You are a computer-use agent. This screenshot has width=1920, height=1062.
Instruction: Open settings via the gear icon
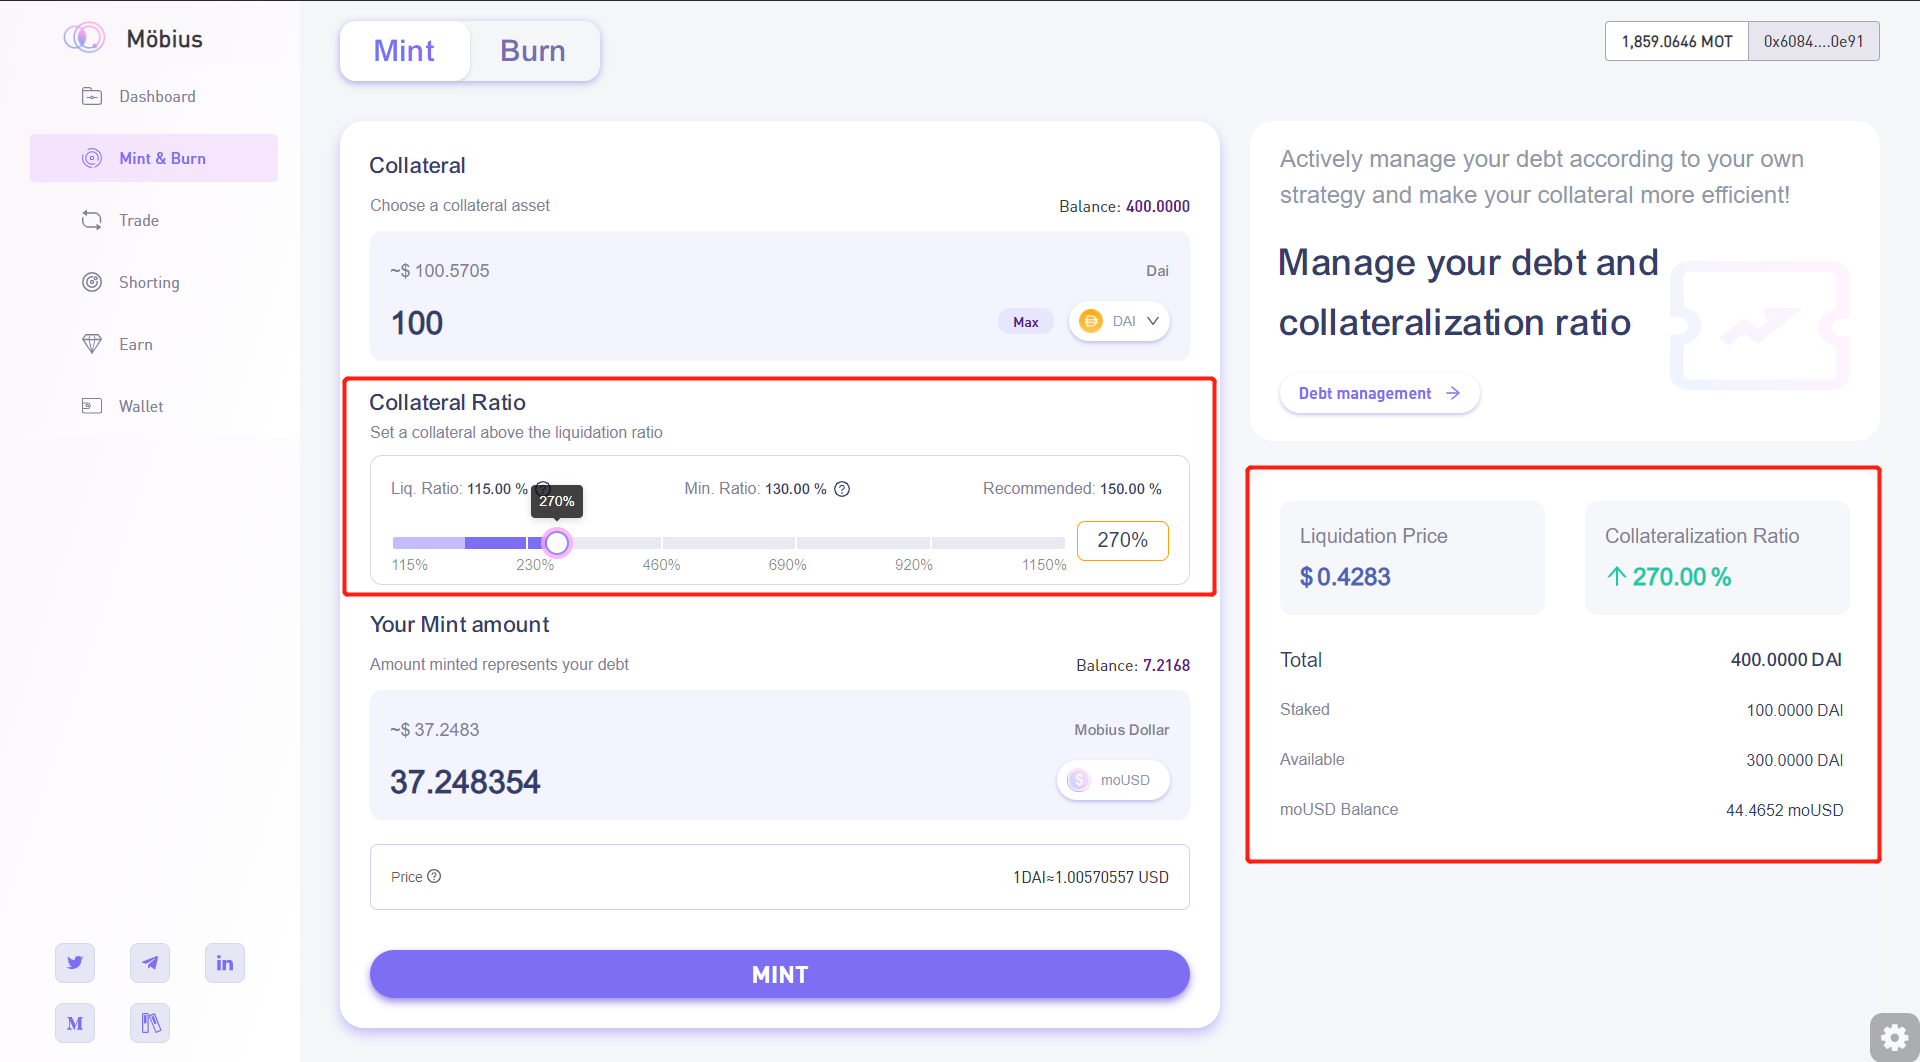point(1894,1038)
